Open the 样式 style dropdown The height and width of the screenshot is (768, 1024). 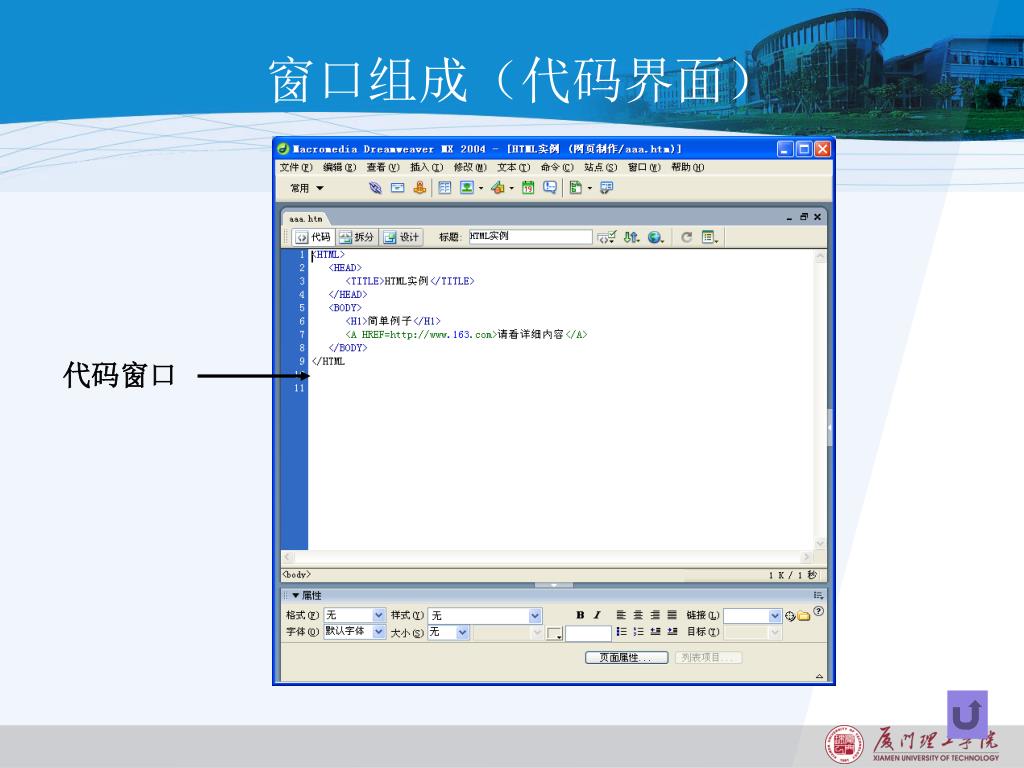click(x=535, y=615)
